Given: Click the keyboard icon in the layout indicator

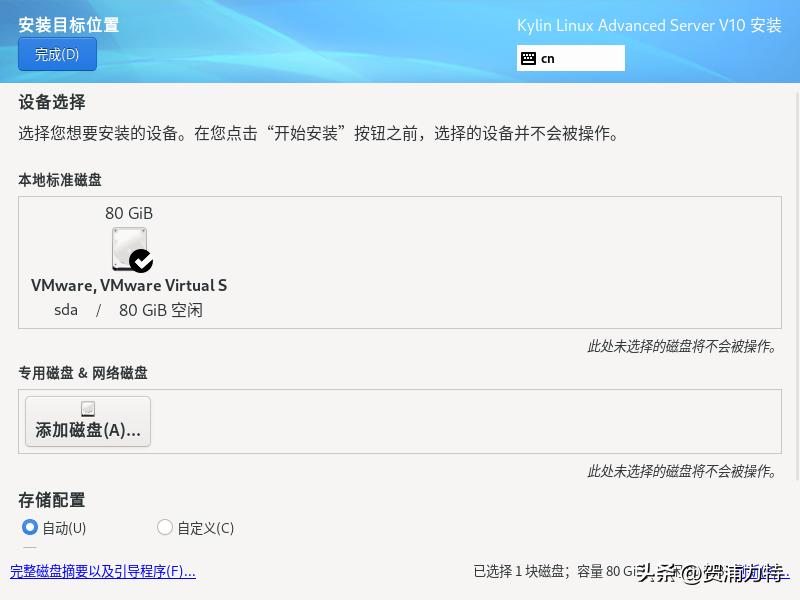Looking at the screenshot, I should tap(529, 58).
